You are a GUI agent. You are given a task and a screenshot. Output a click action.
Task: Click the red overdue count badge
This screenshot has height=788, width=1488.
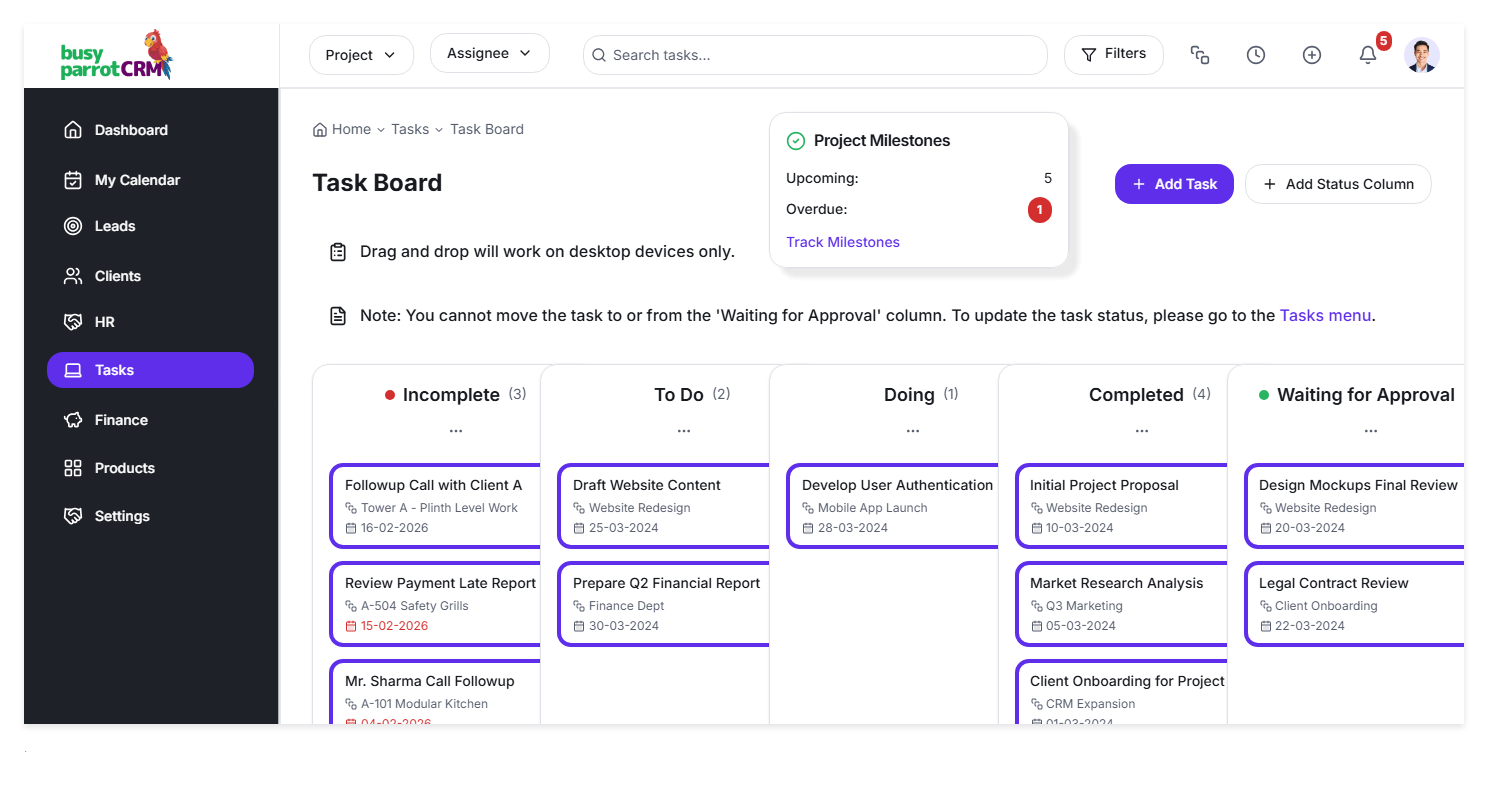(1039, 210)
